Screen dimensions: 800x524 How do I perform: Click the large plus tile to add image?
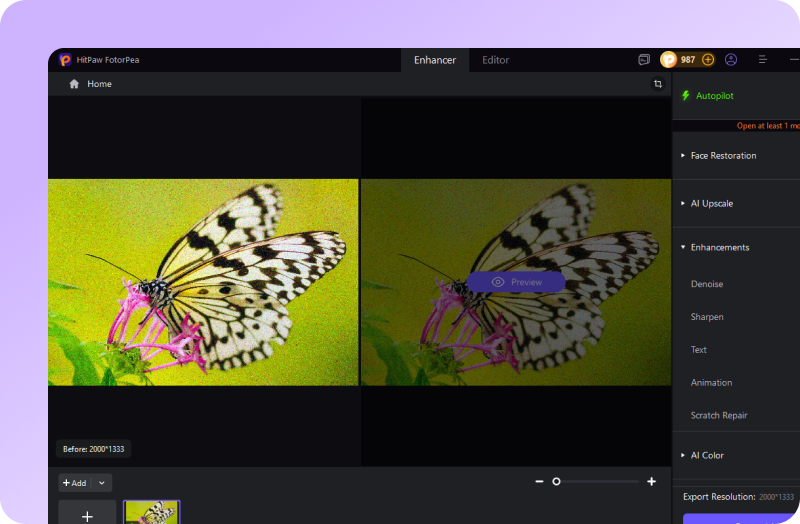coord(87,512)
